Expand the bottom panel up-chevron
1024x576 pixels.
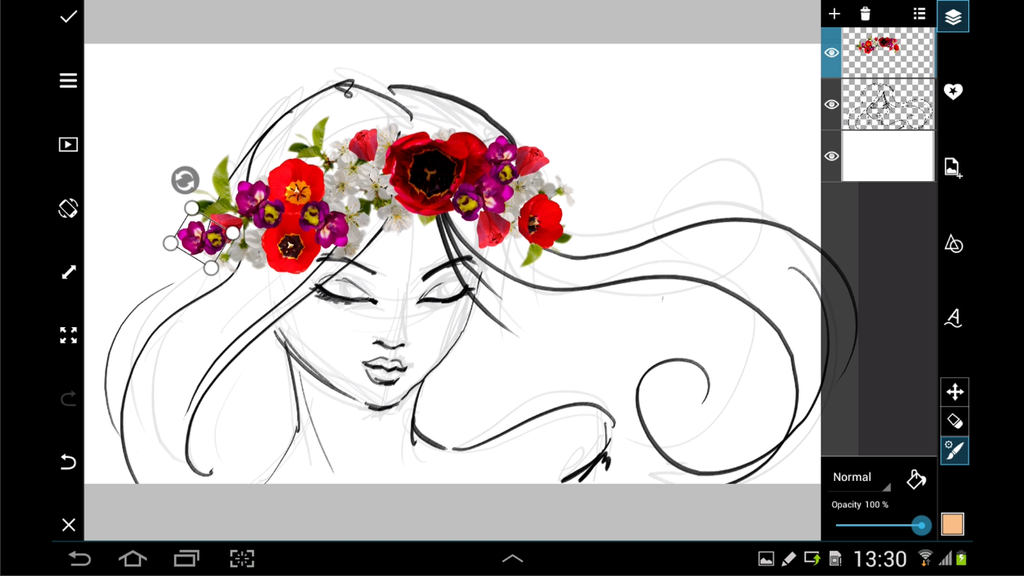coord(513,559)
